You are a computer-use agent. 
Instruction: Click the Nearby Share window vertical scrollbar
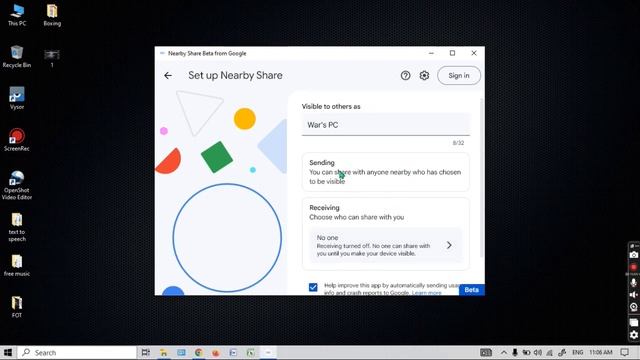(x=482, y=178)
